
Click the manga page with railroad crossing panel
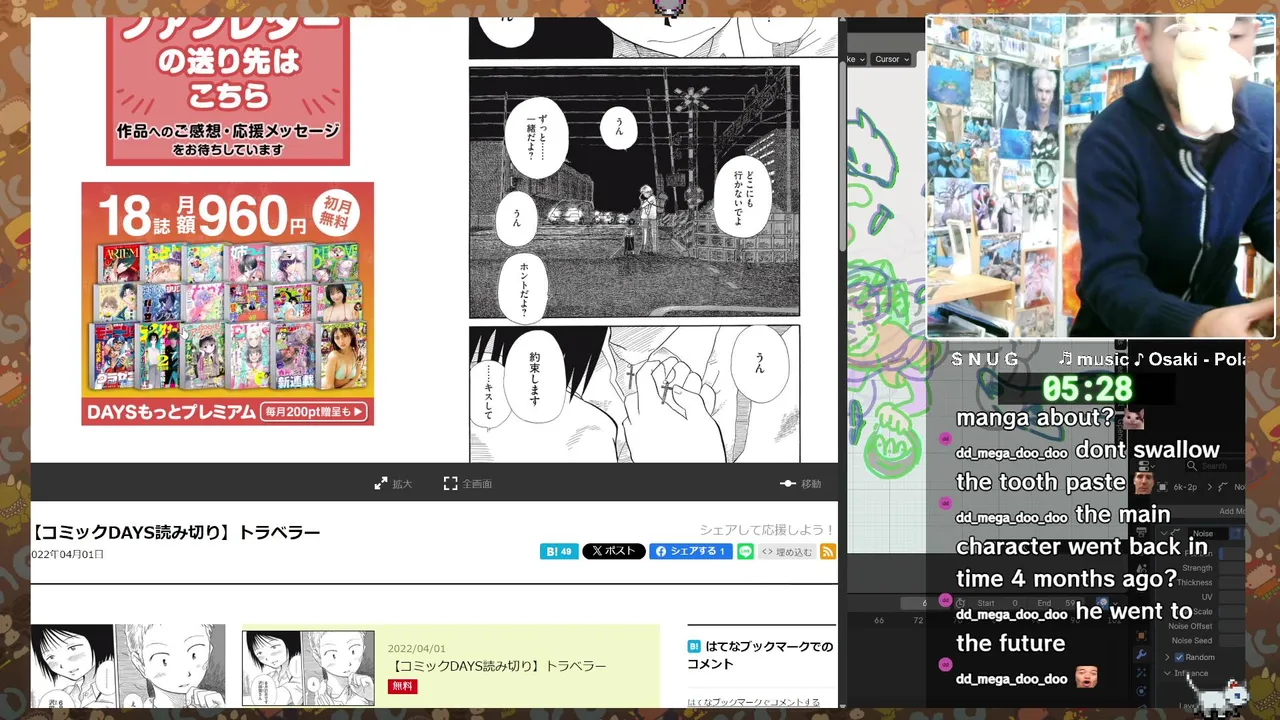[634, 192]
